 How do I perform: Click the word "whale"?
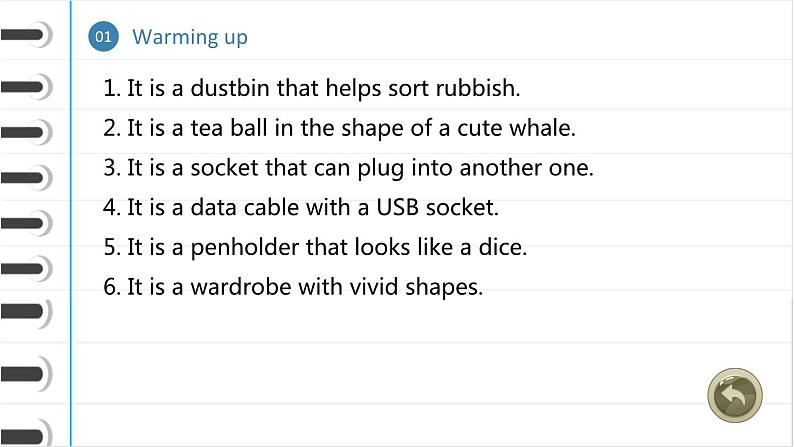pyautogui.click(x=546, y=128)
